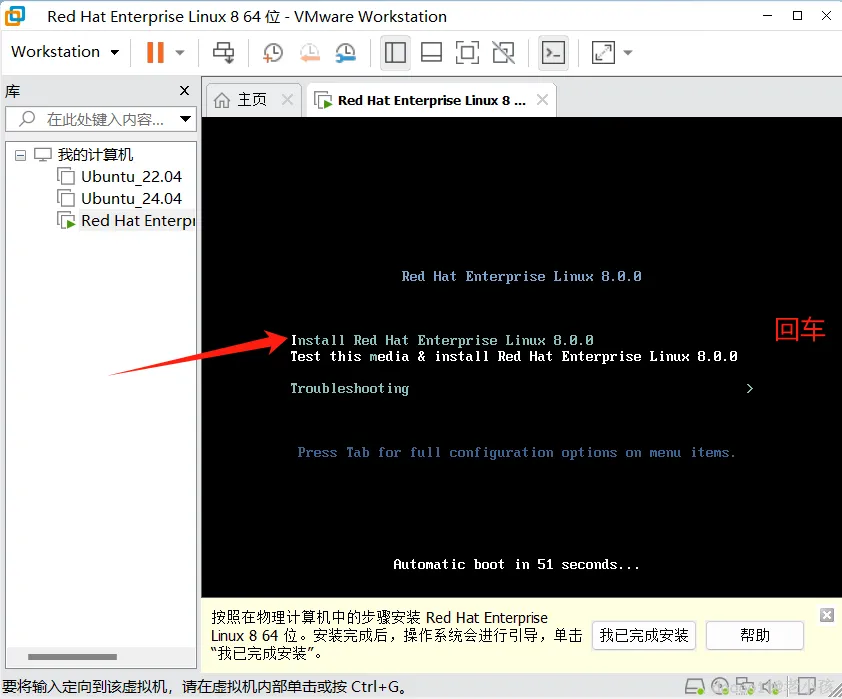The image size is (842, 699).
Task: Click the network adapter status bar icon
Action: (745, 686)
